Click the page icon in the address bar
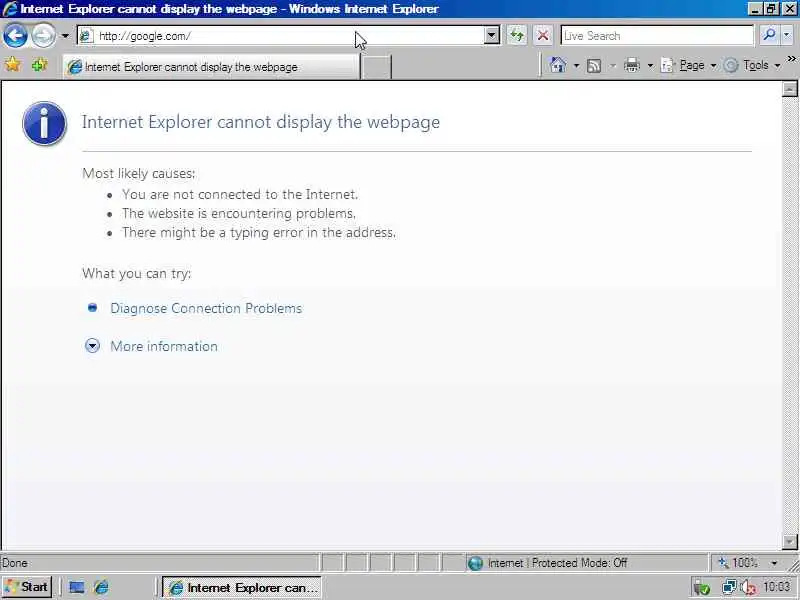Viewport: 800px width, 600px height. [86, 36]
